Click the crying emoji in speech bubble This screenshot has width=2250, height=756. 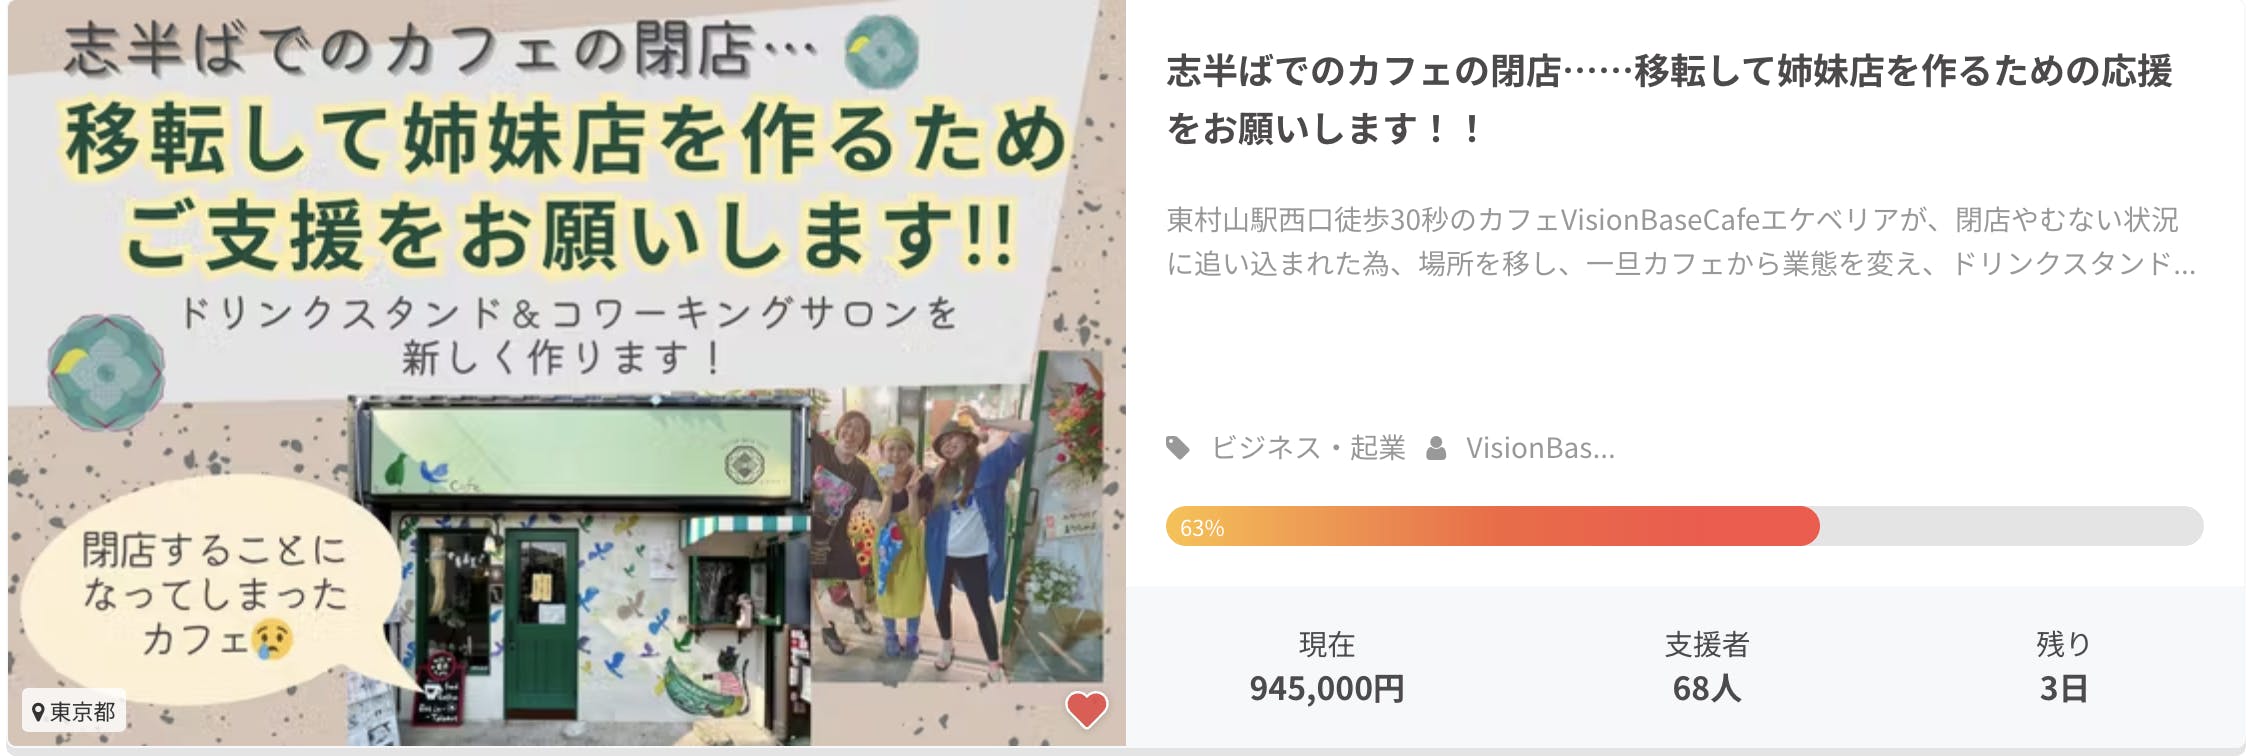coord(272,639)
